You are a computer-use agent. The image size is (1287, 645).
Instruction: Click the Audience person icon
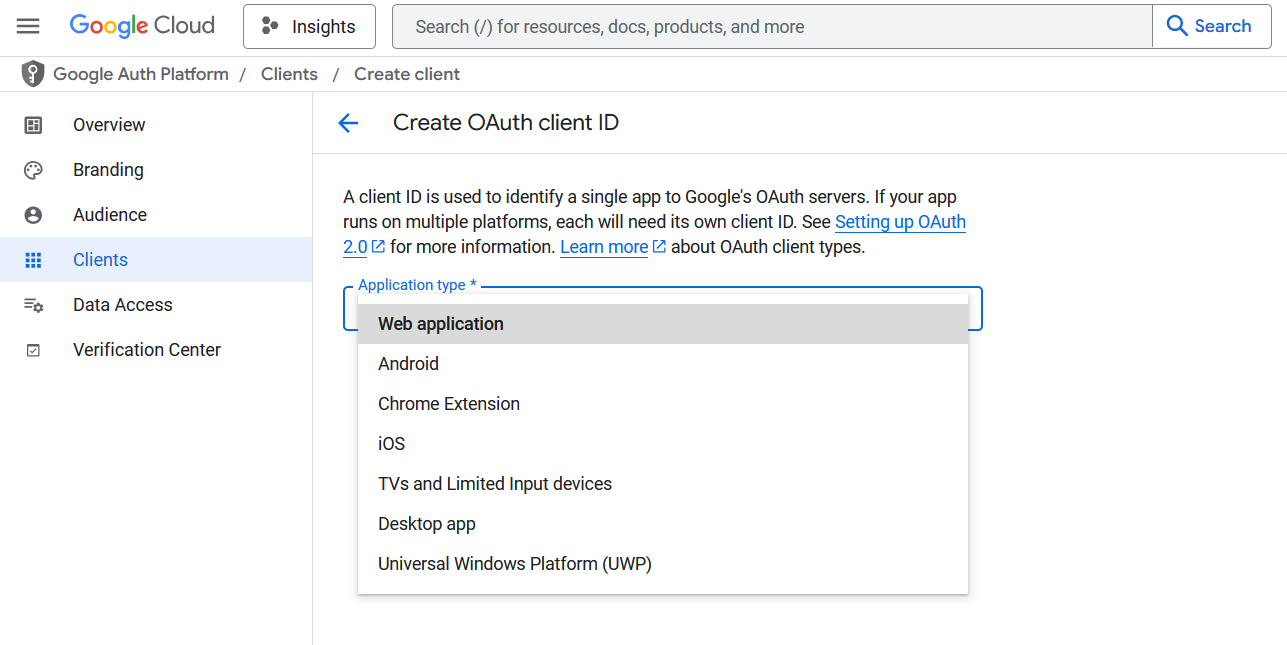pos(34,214)
